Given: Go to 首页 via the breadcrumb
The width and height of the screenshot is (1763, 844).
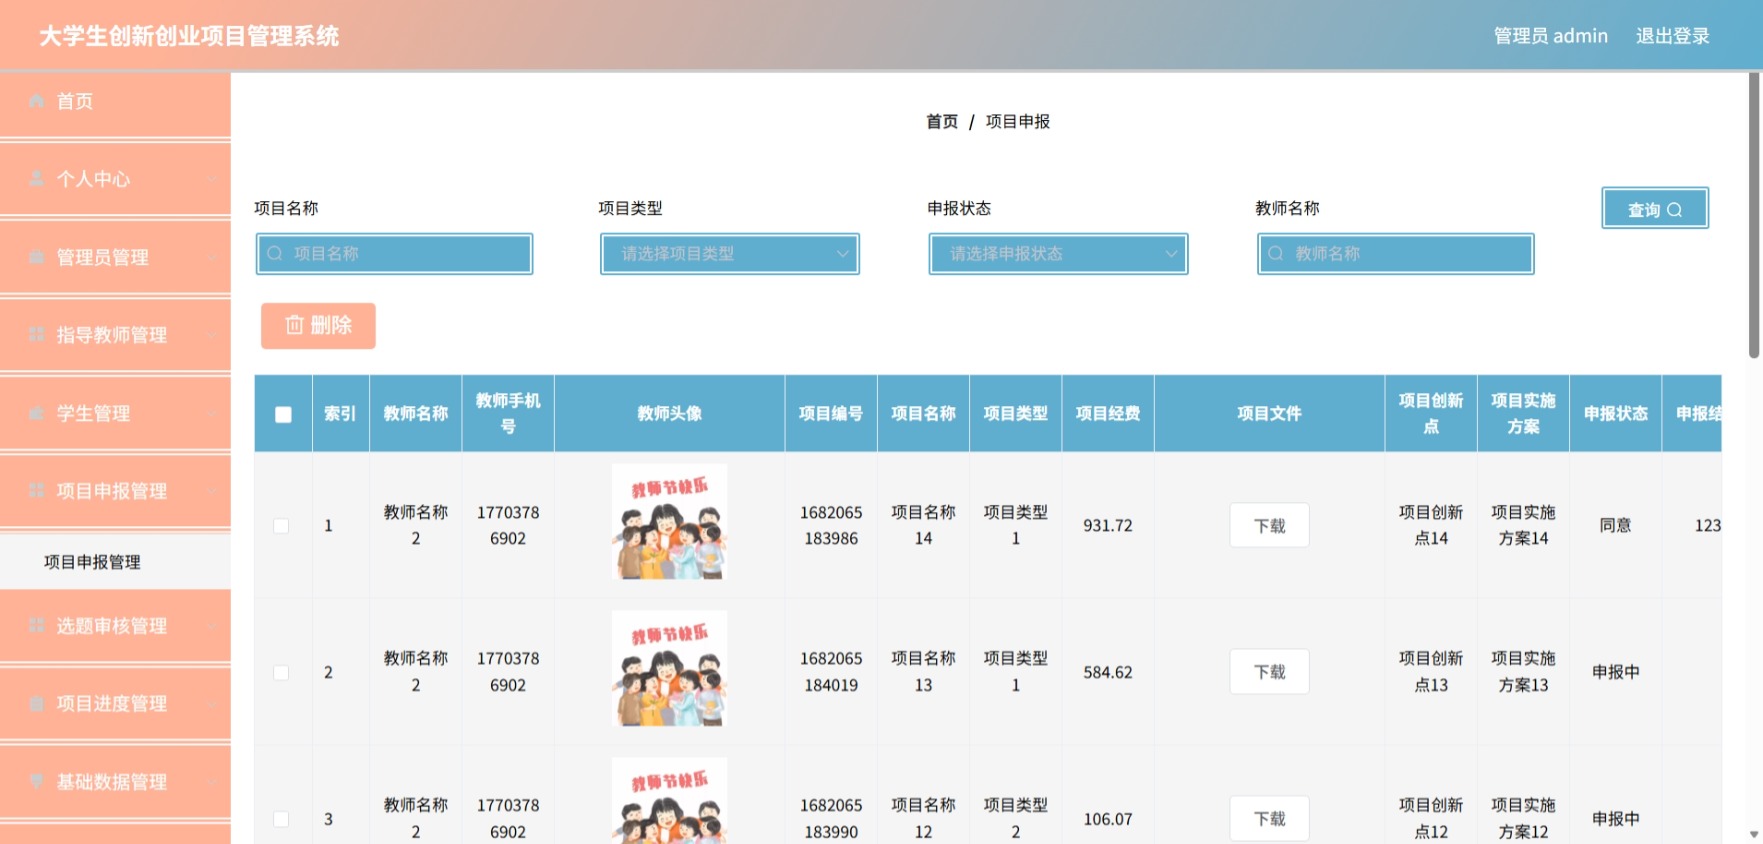Looking at the screenshot, I should click(x=942, y=121).
